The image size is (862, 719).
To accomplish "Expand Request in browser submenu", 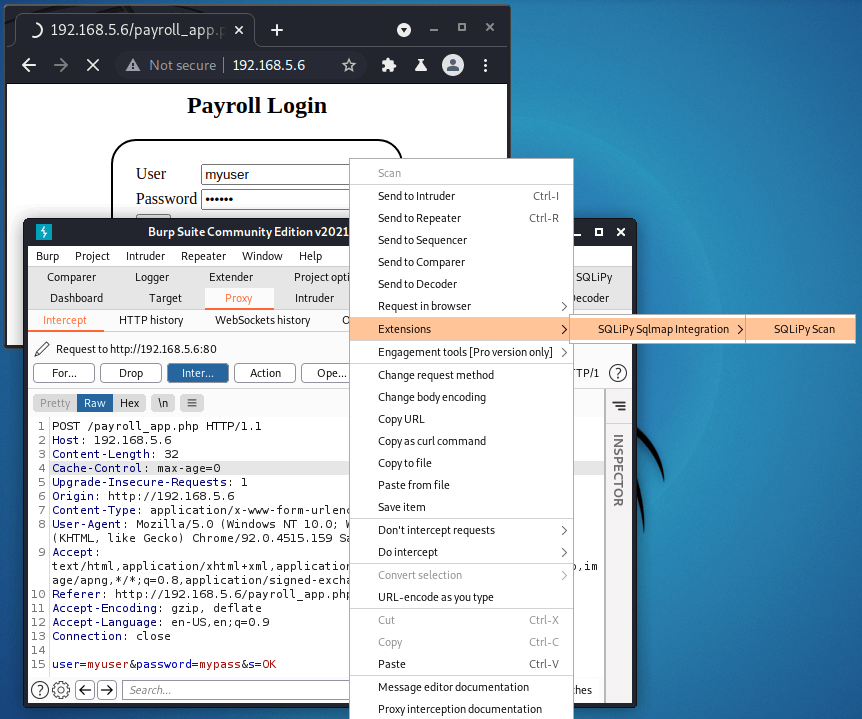I will pos(461,306).
